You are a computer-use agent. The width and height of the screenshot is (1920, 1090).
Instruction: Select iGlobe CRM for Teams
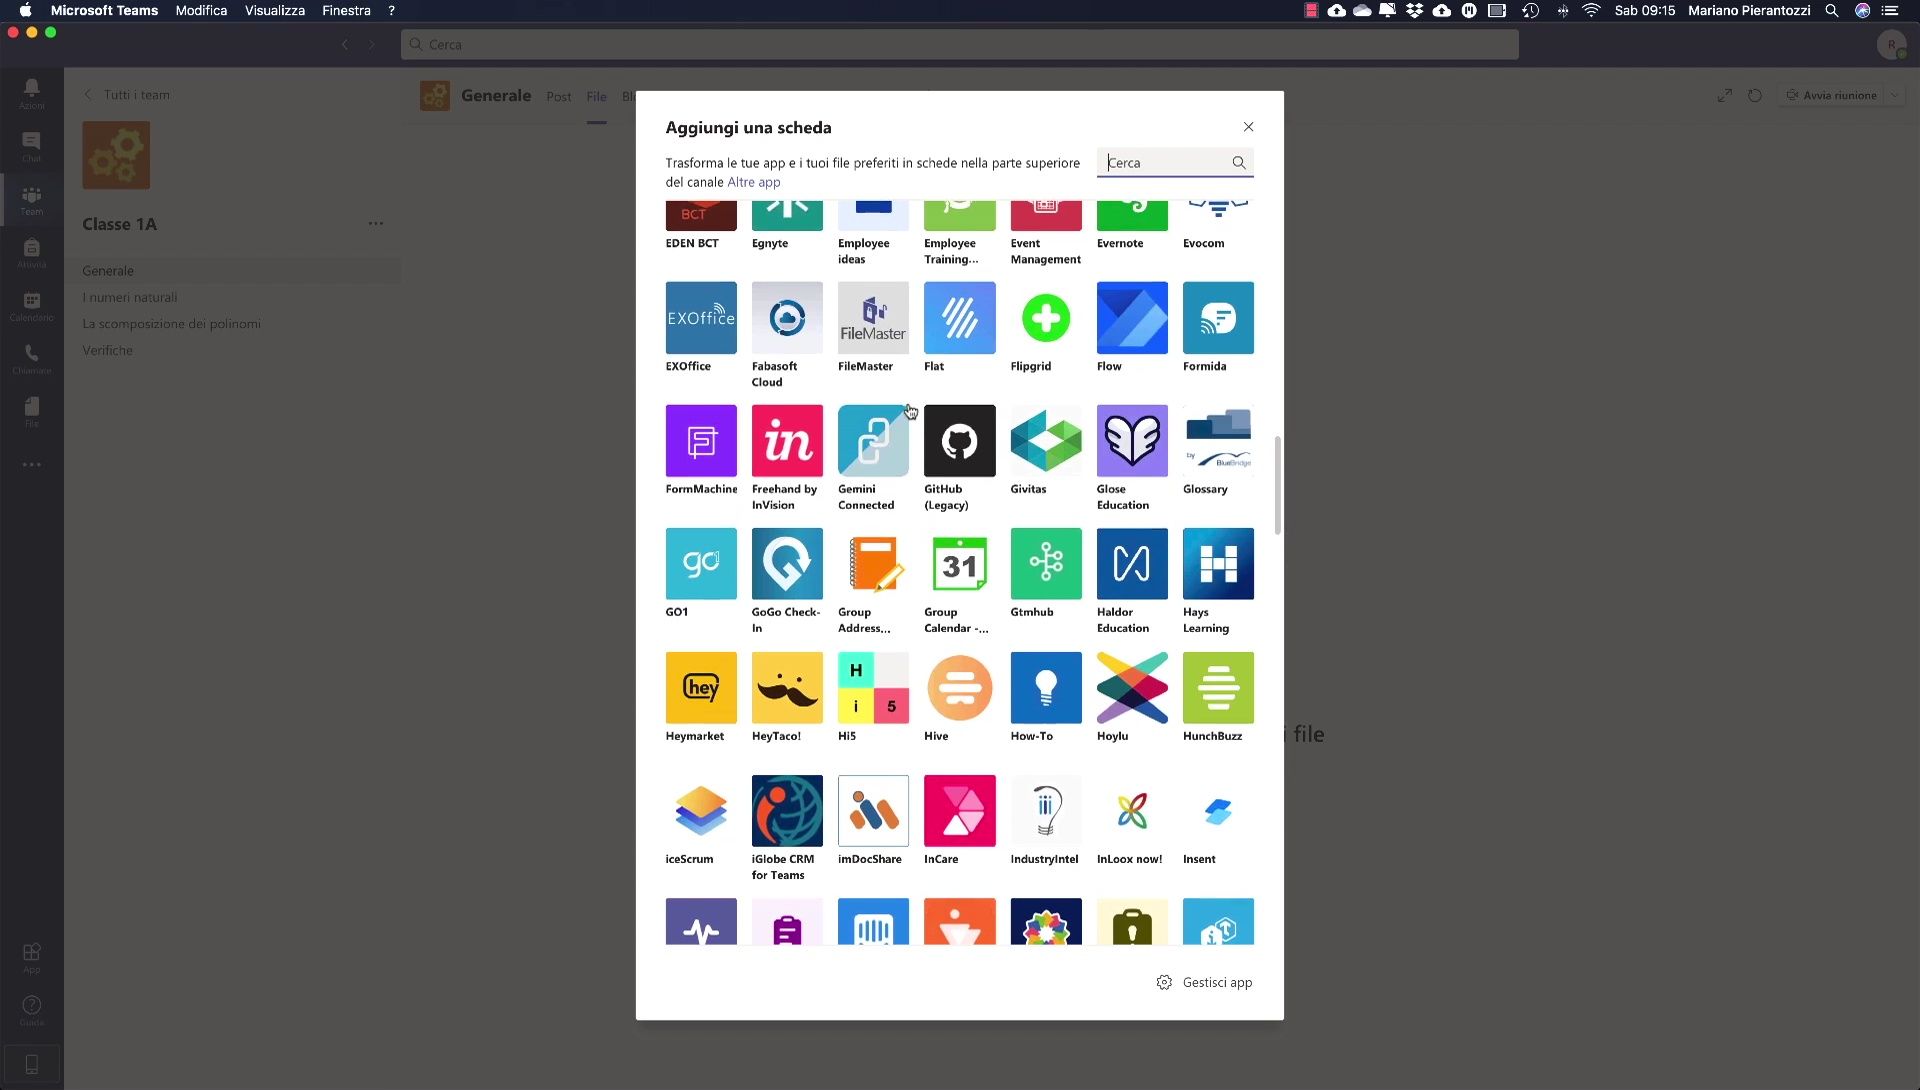coord(787,811)
